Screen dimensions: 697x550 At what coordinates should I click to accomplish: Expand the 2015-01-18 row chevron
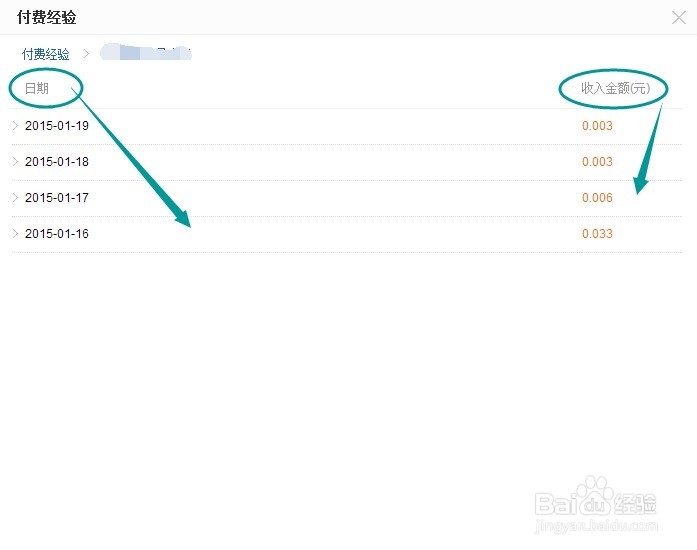click(x=15, y=162)
